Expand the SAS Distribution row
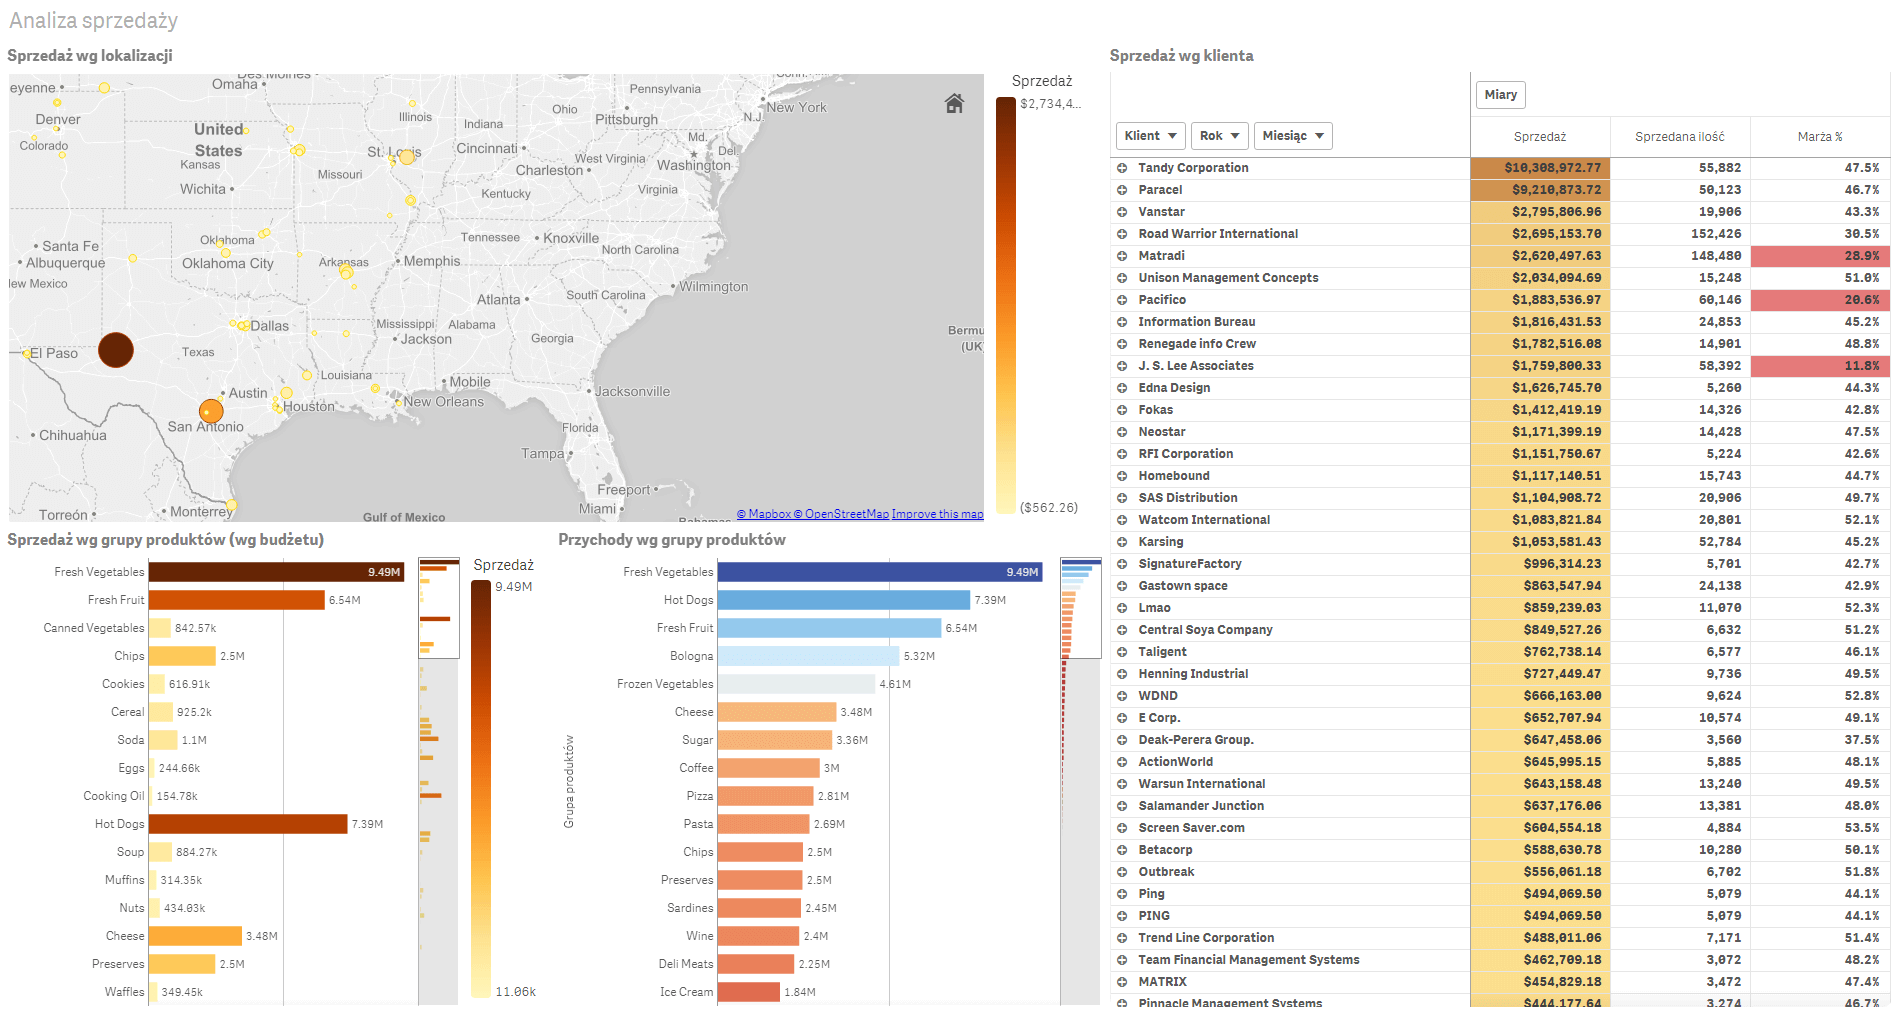The height and width of the screenshot is (1020, 1902). (1122, 498)
